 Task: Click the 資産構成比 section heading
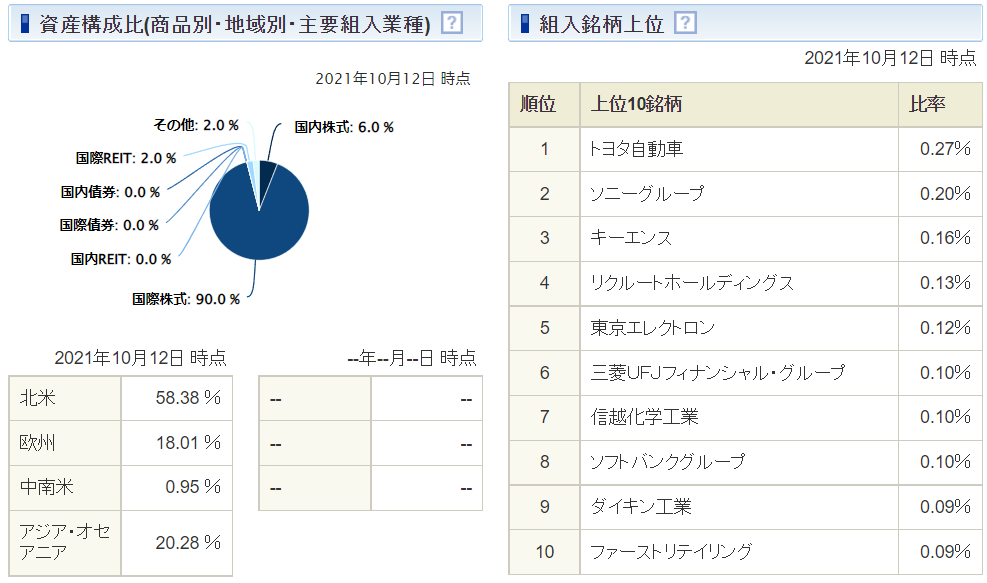pyautogui.click(x=234, y=24)
